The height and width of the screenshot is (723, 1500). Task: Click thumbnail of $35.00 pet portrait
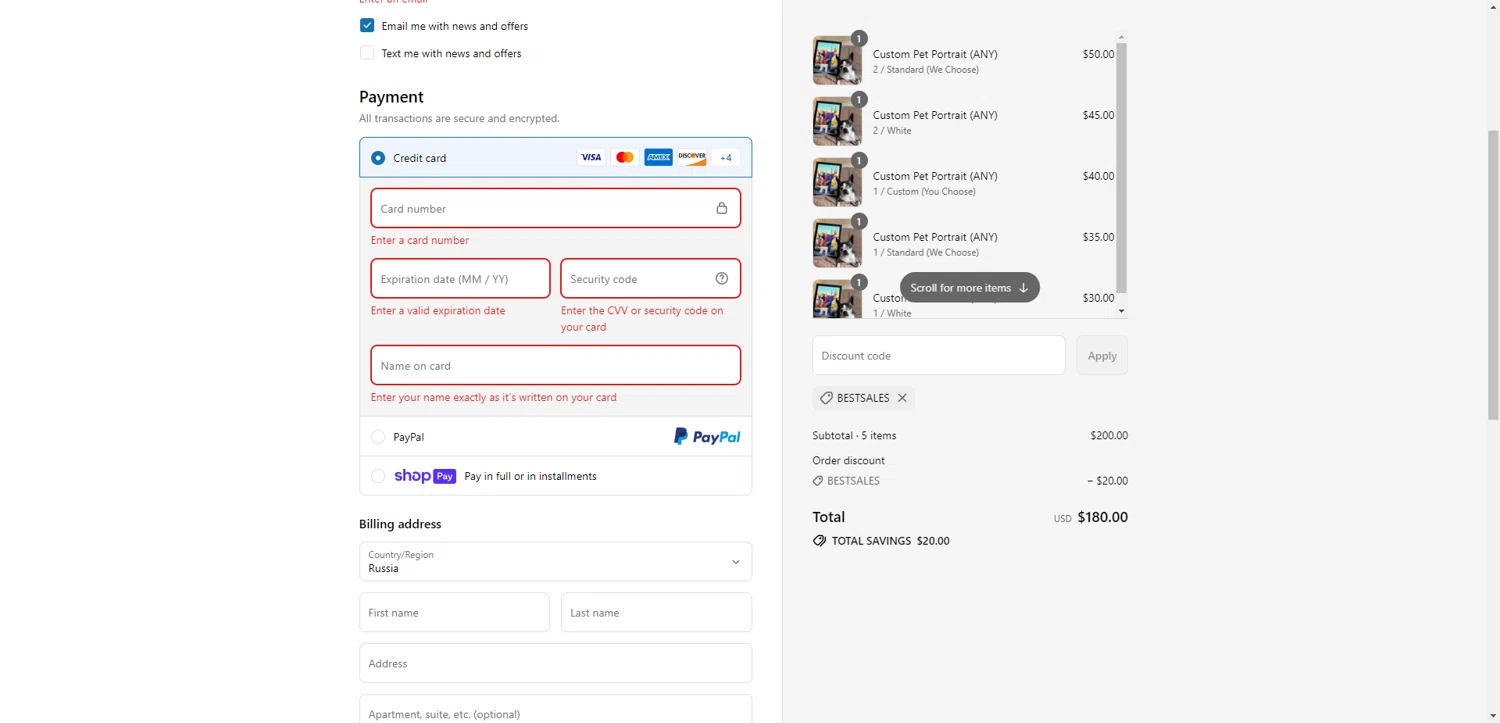pyautogui.click(x=837, y=244)
